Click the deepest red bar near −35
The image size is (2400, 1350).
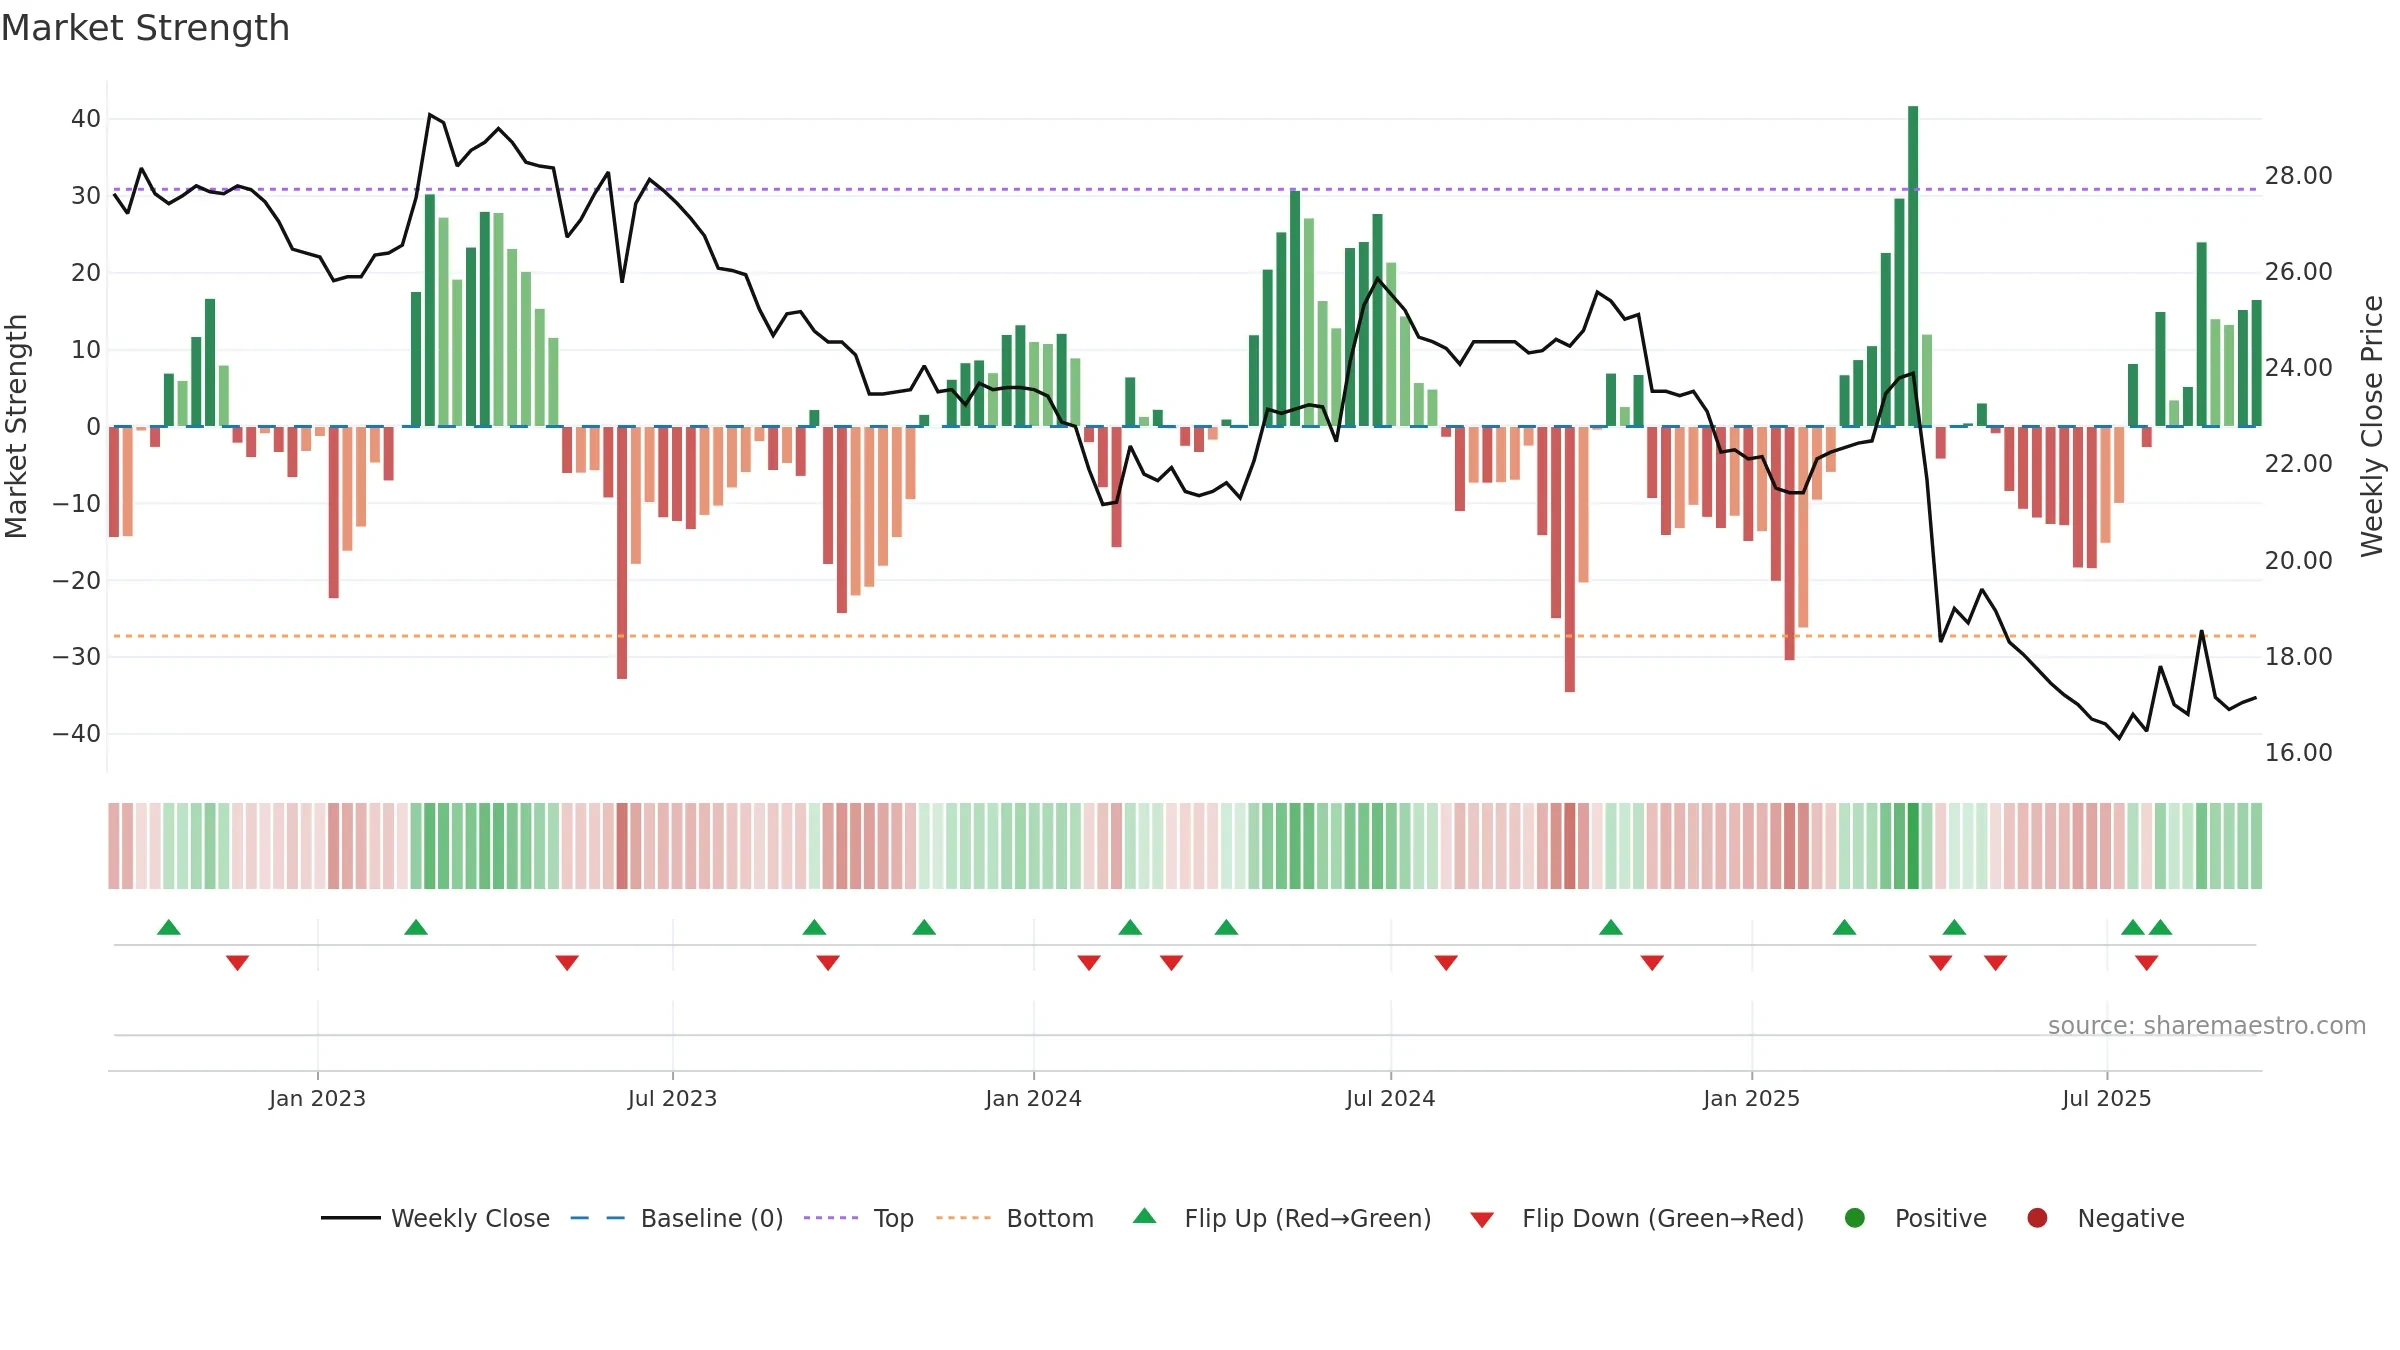click(1570, 559)
